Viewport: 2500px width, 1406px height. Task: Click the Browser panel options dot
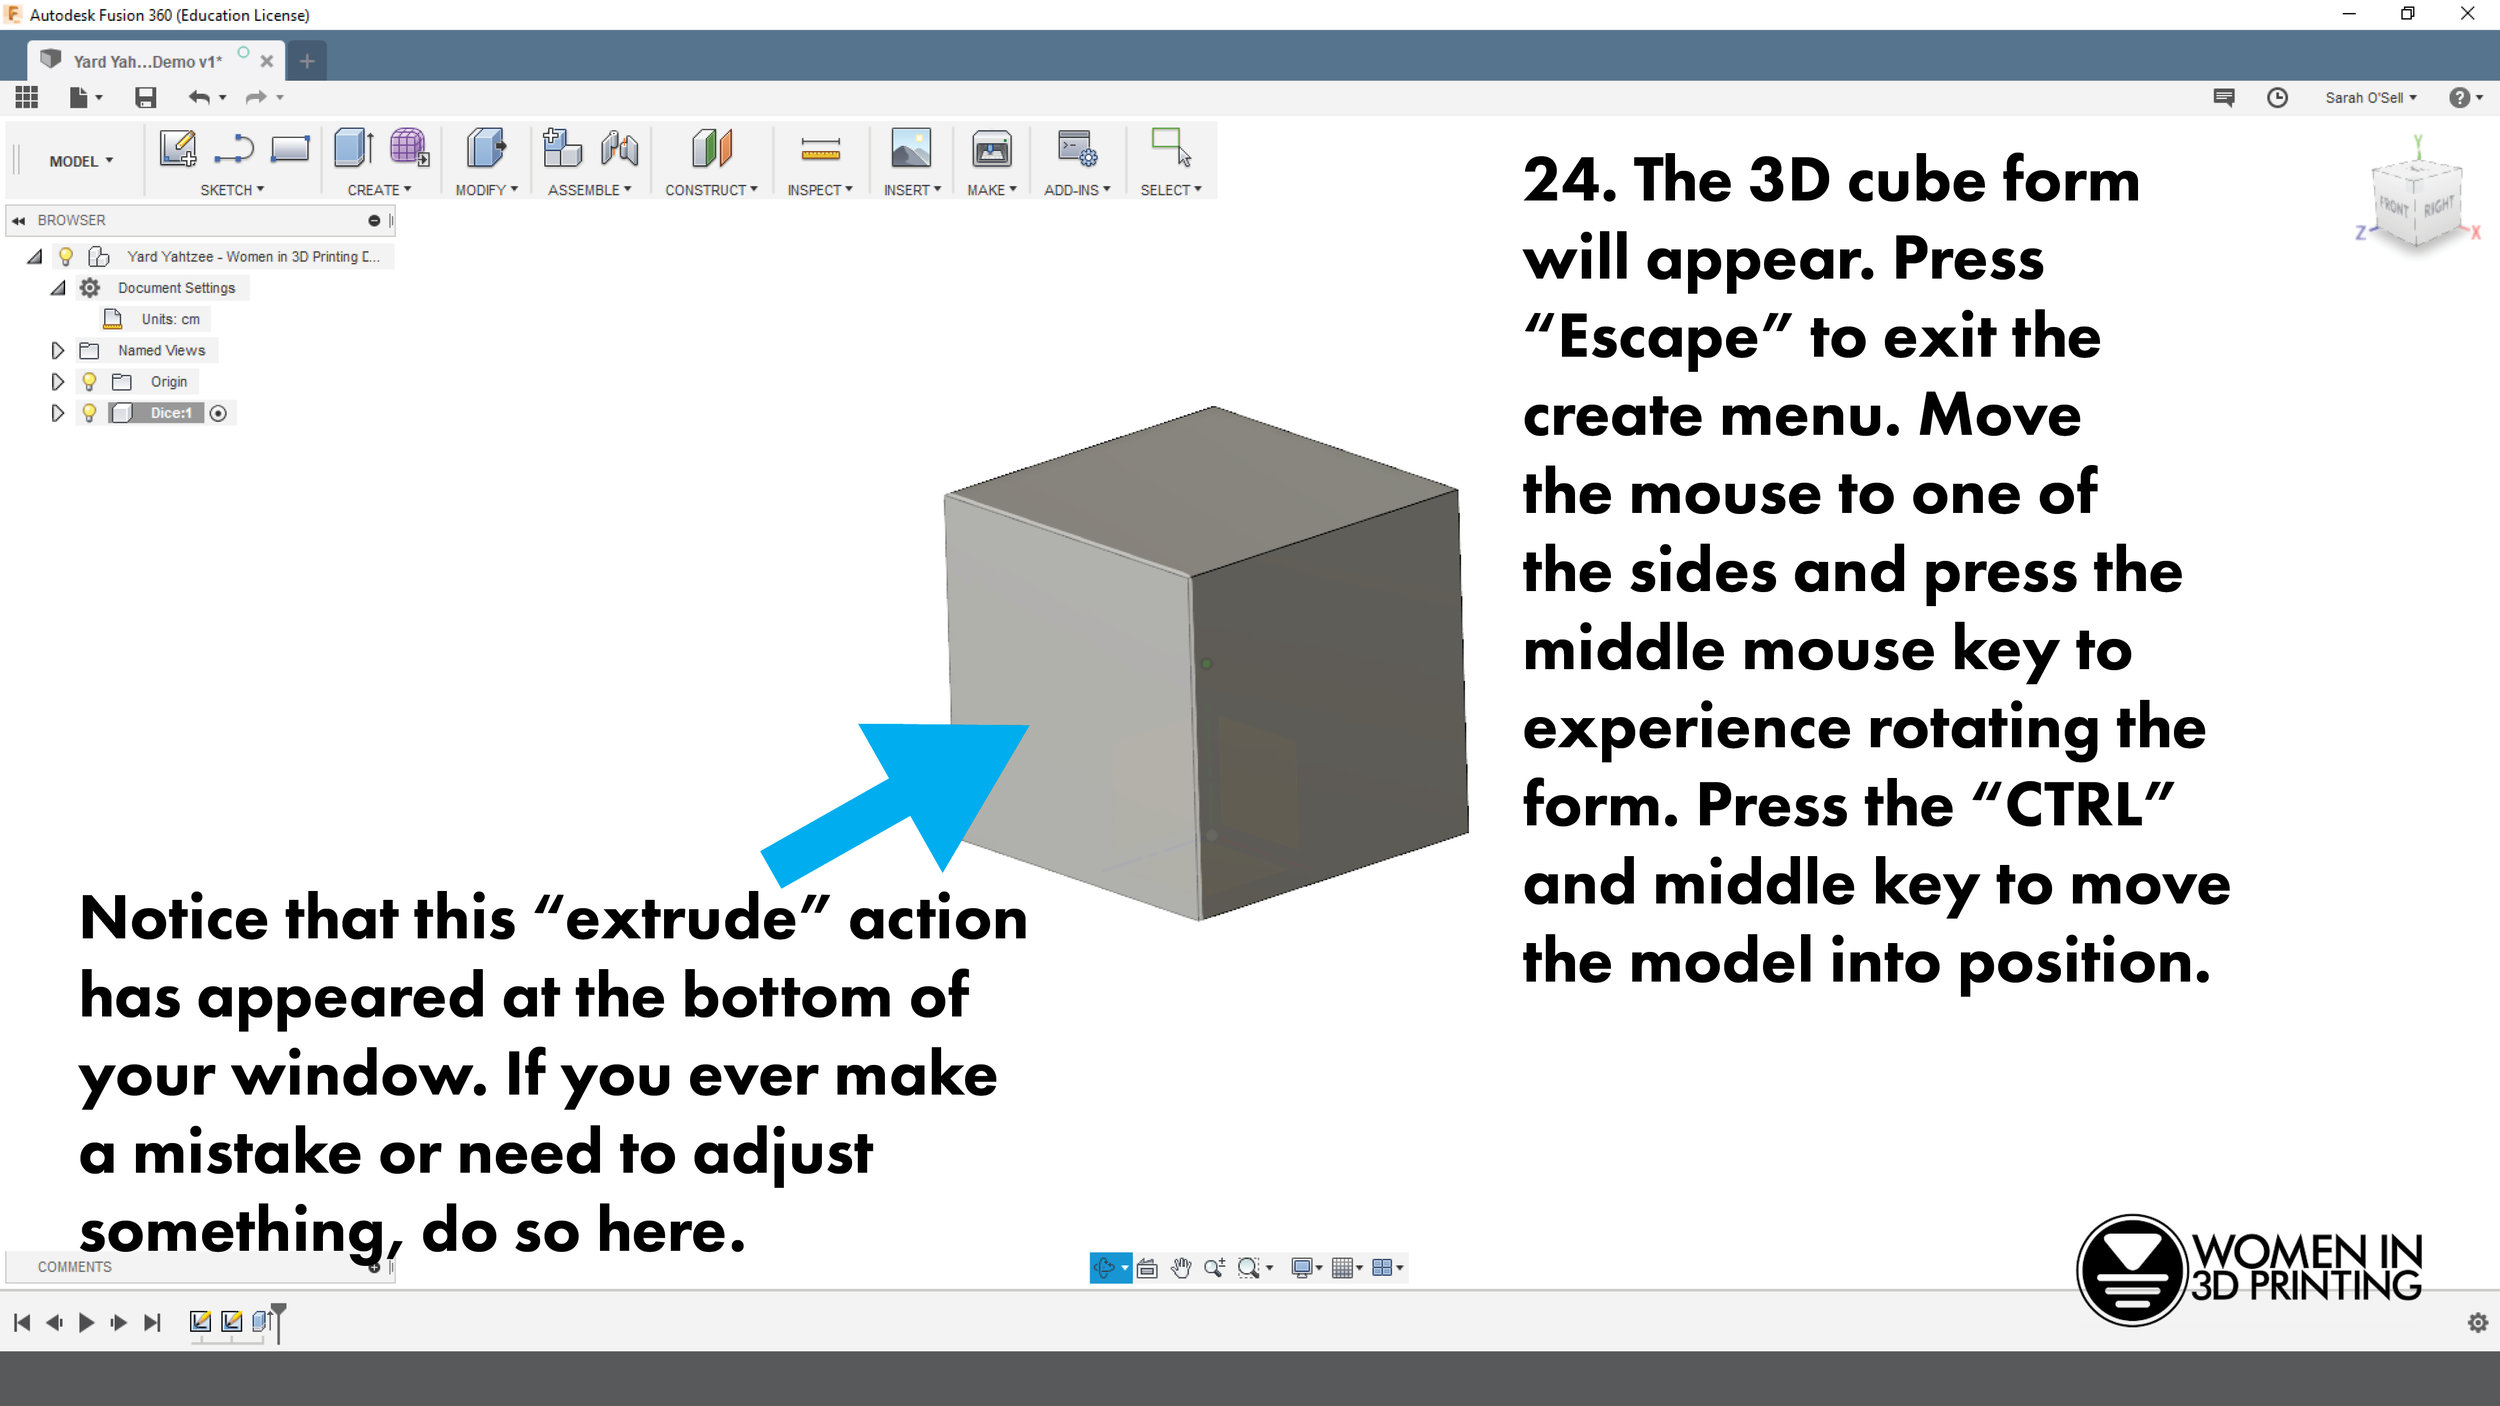coord(374,220)
